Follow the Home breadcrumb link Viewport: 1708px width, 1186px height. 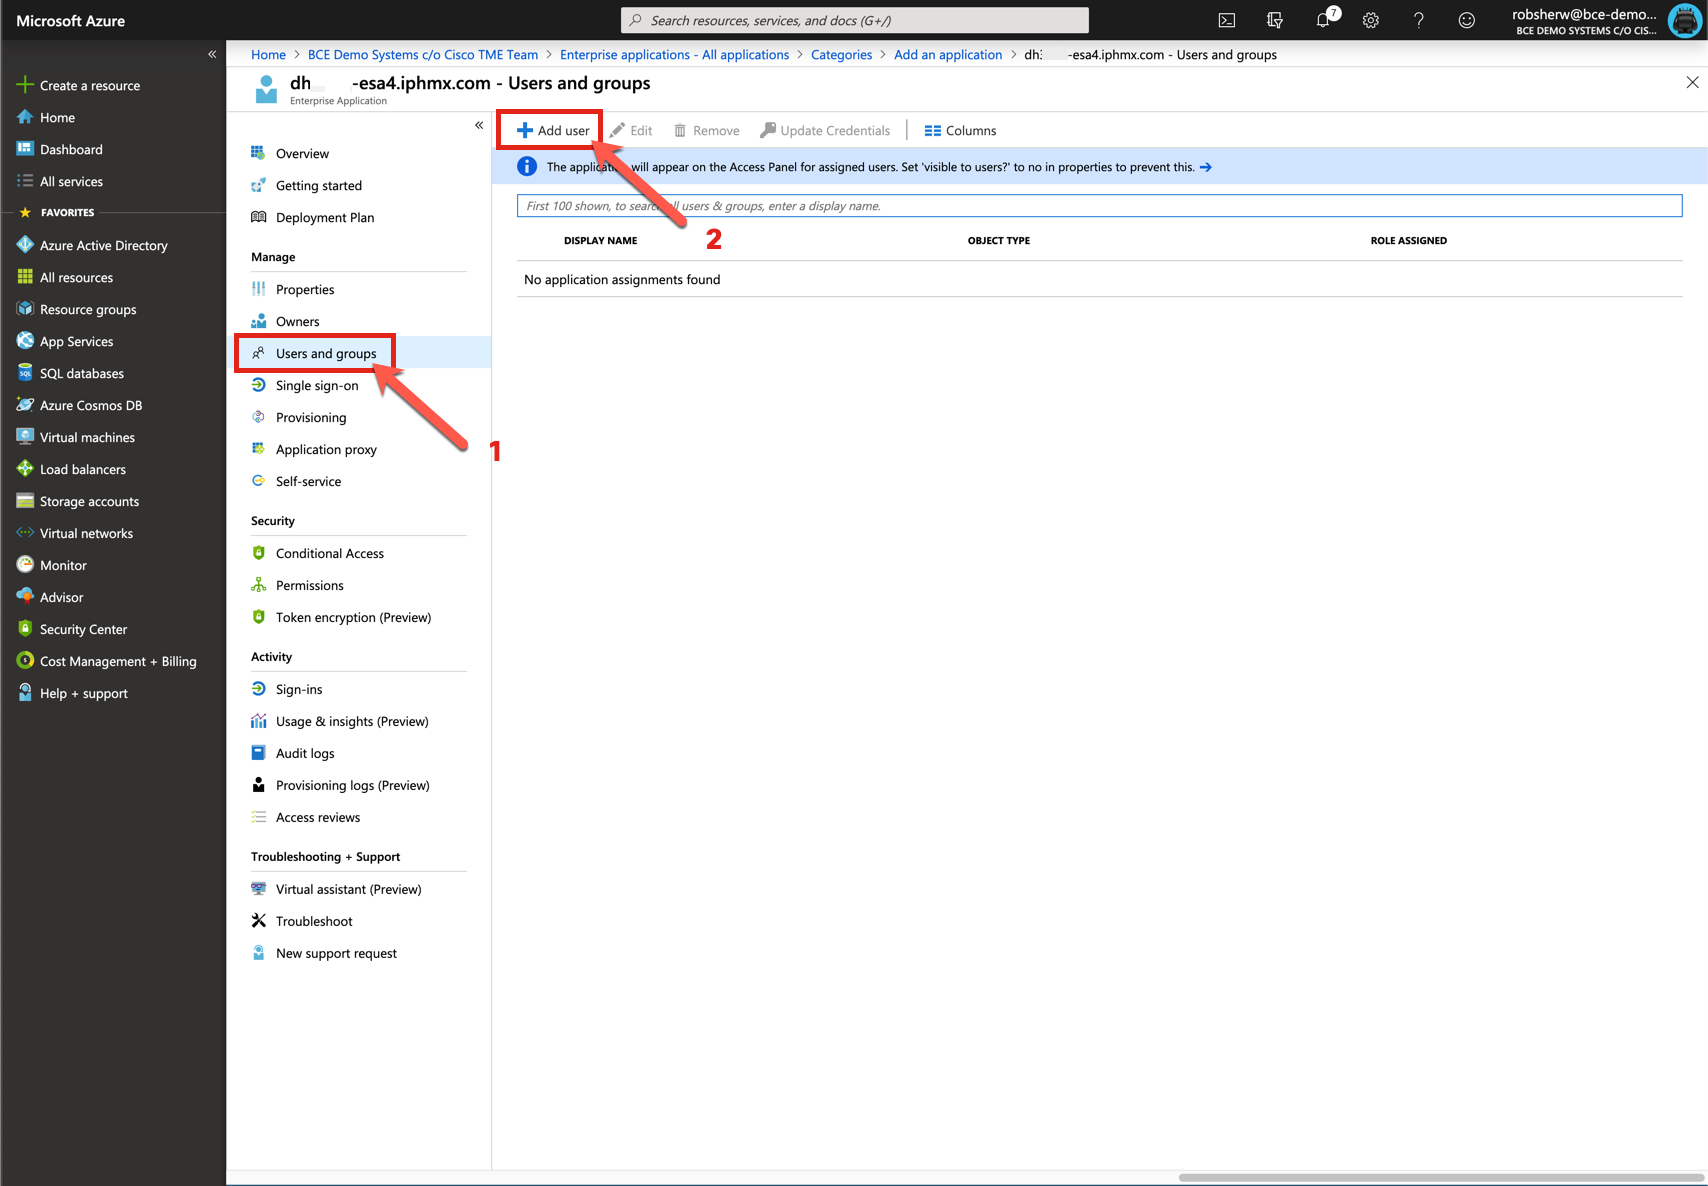point(268,55)
